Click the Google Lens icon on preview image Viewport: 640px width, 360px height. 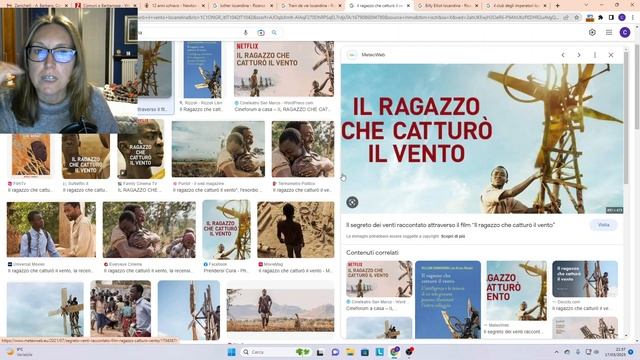point(352,202)
